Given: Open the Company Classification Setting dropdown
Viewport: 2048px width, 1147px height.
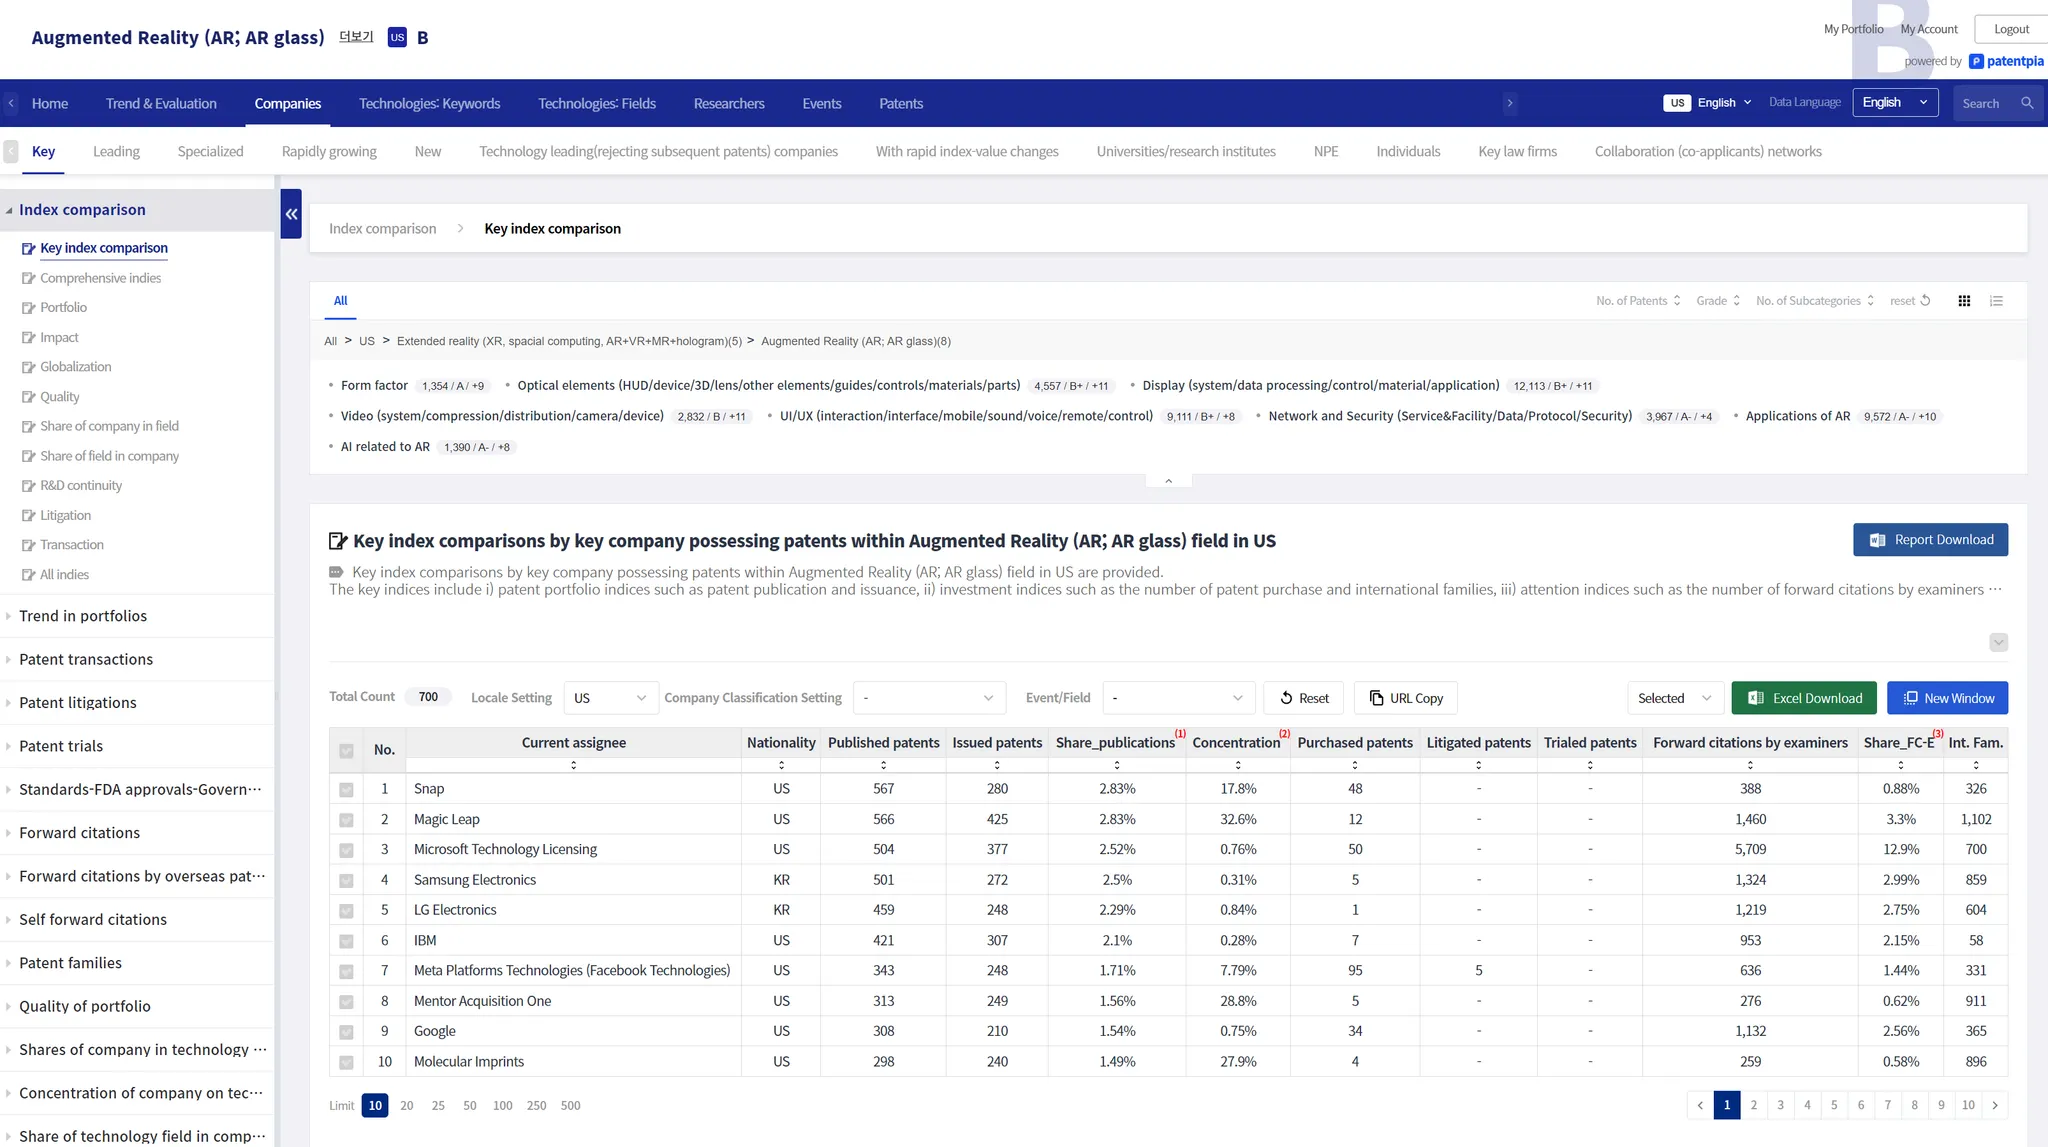Looking at the screenshot, I should (928, 698).
